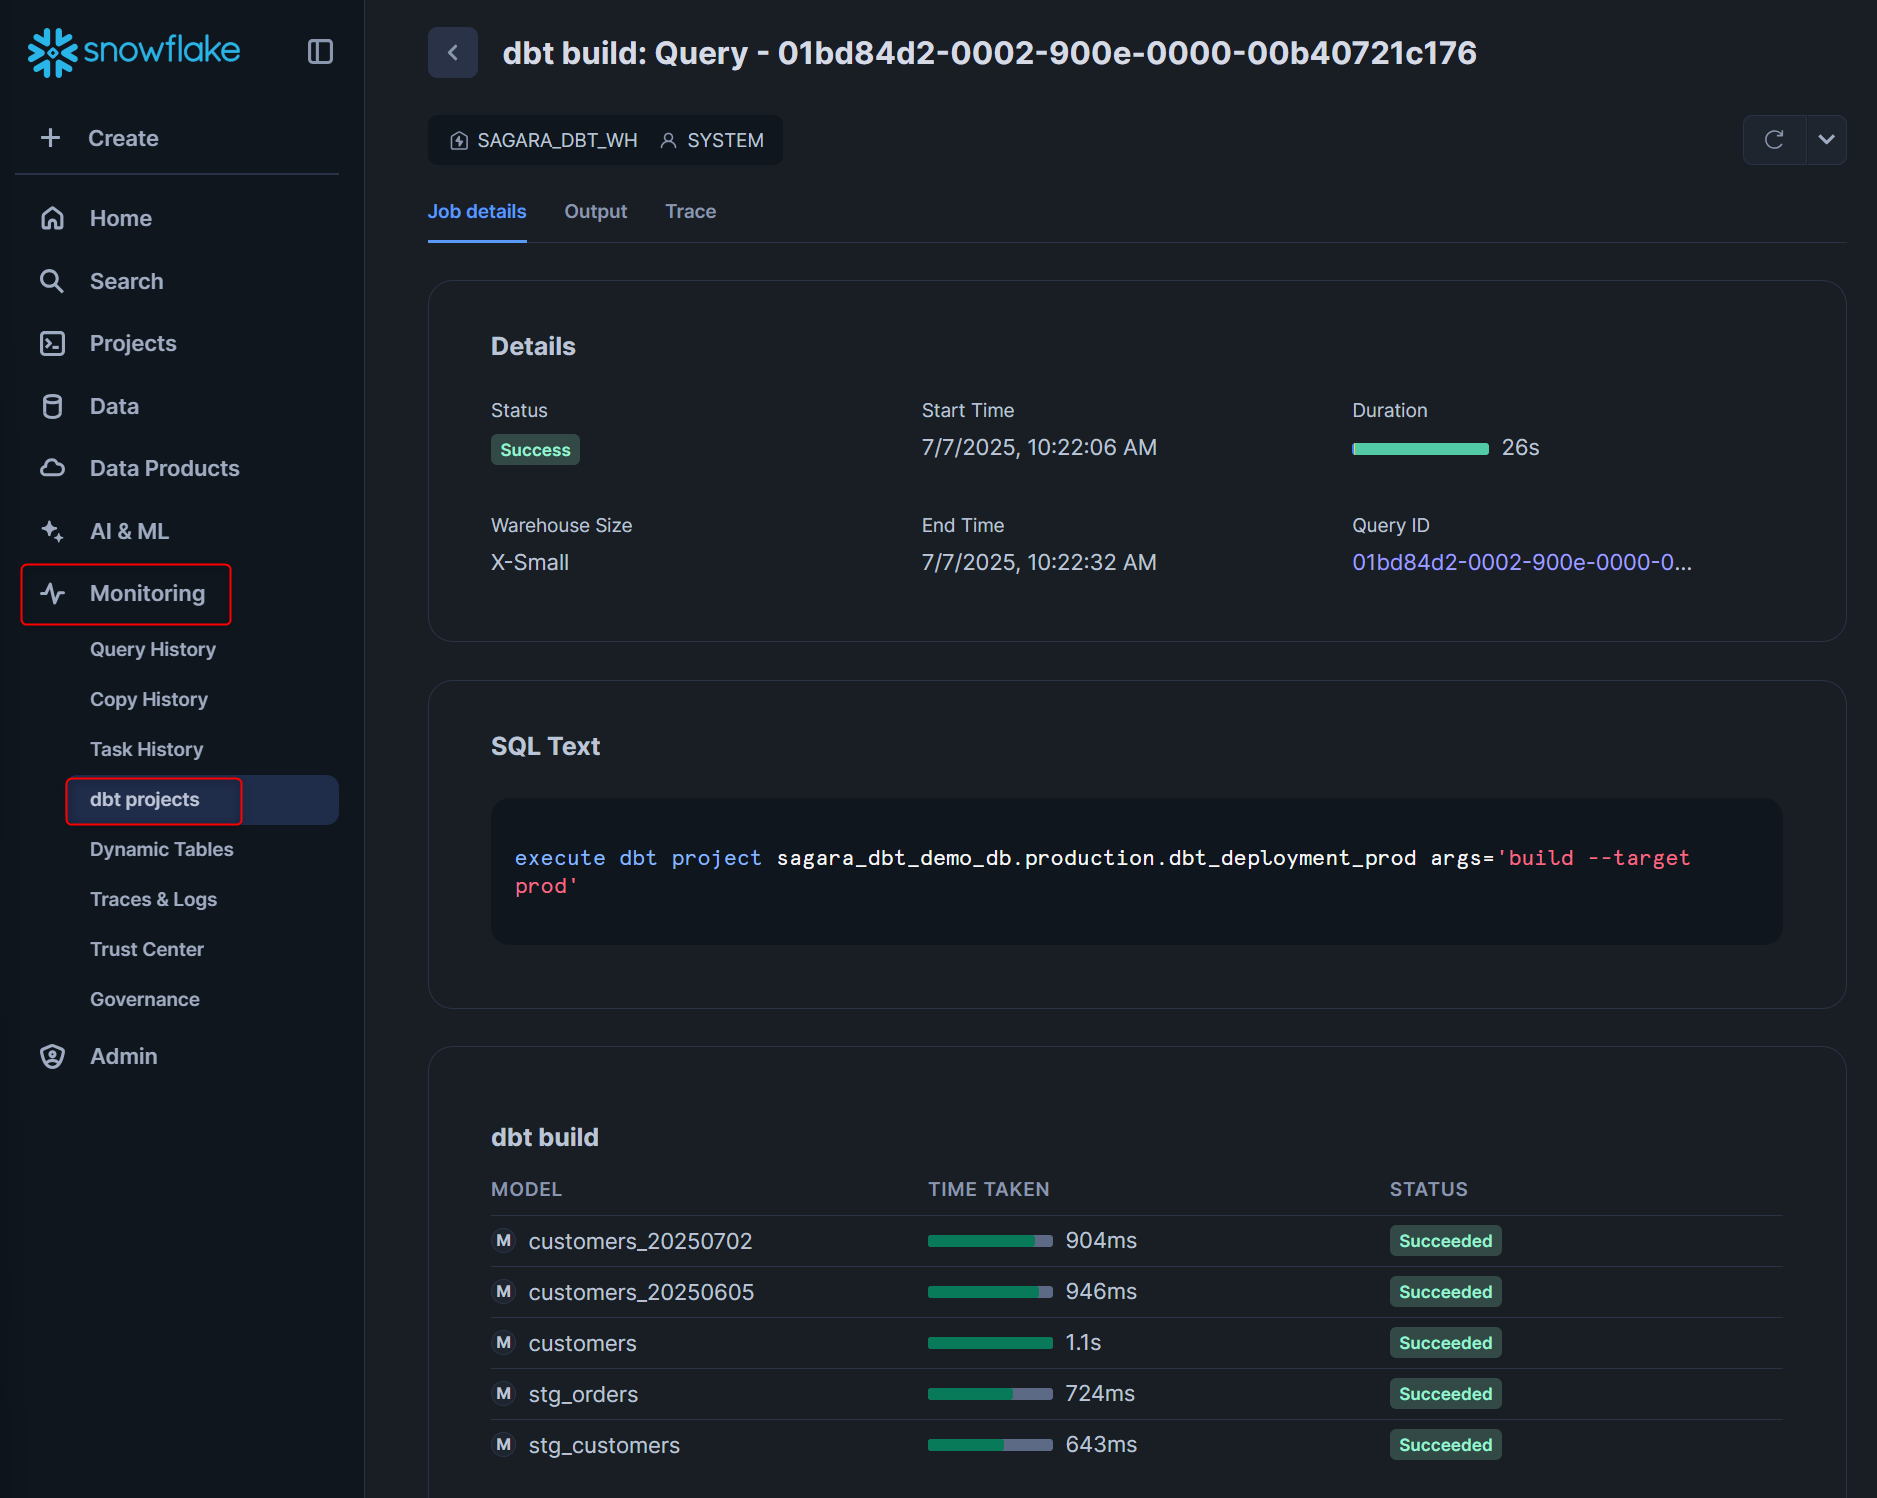Click the warehouse icon by SAGARA_DBT_WH
This screenshot has width=1877, height=1498.
point(459,141)
